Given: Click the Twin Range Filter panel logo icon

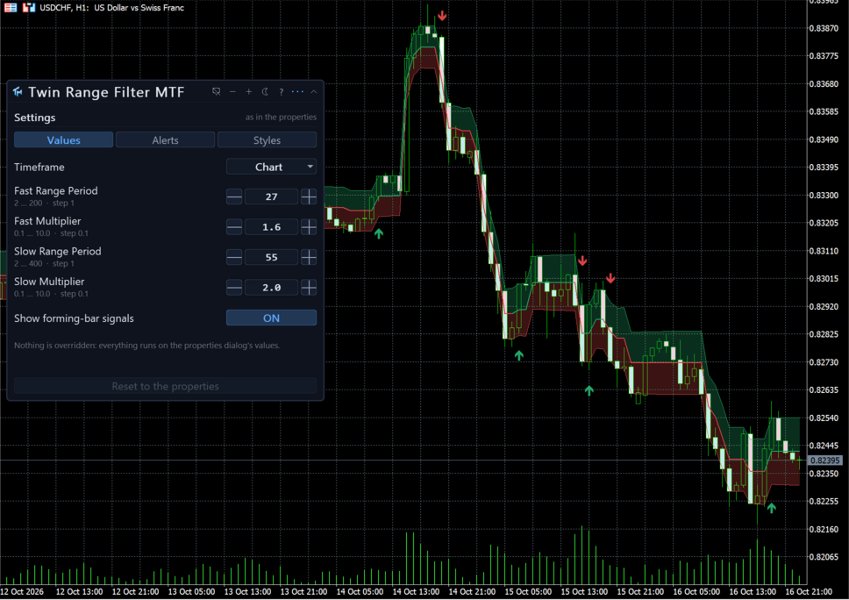Looking at the screenshot, I should coord(18,92).
